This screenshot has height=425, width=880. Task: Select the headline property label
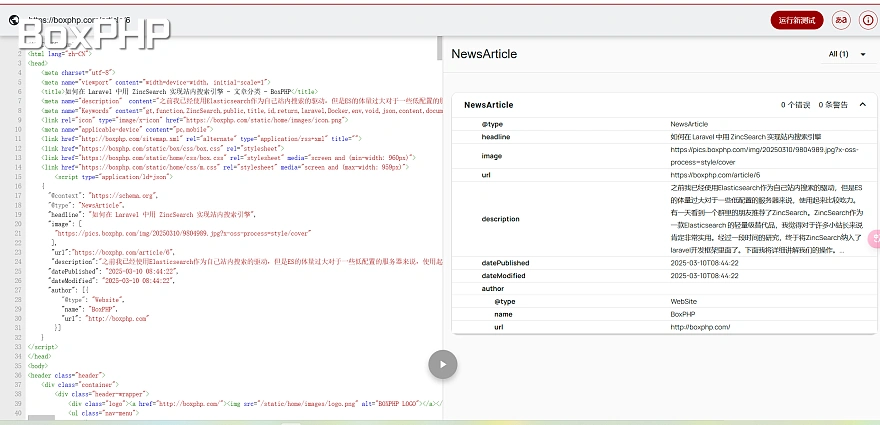496,137
